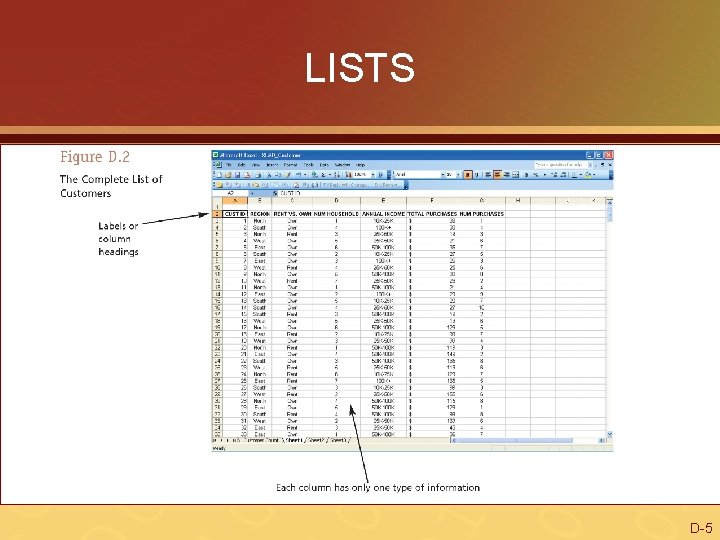Viewport: 720px width, 540px height.
Task: Open the zoom percentage dropdown
Action: (x=373, y=174)
